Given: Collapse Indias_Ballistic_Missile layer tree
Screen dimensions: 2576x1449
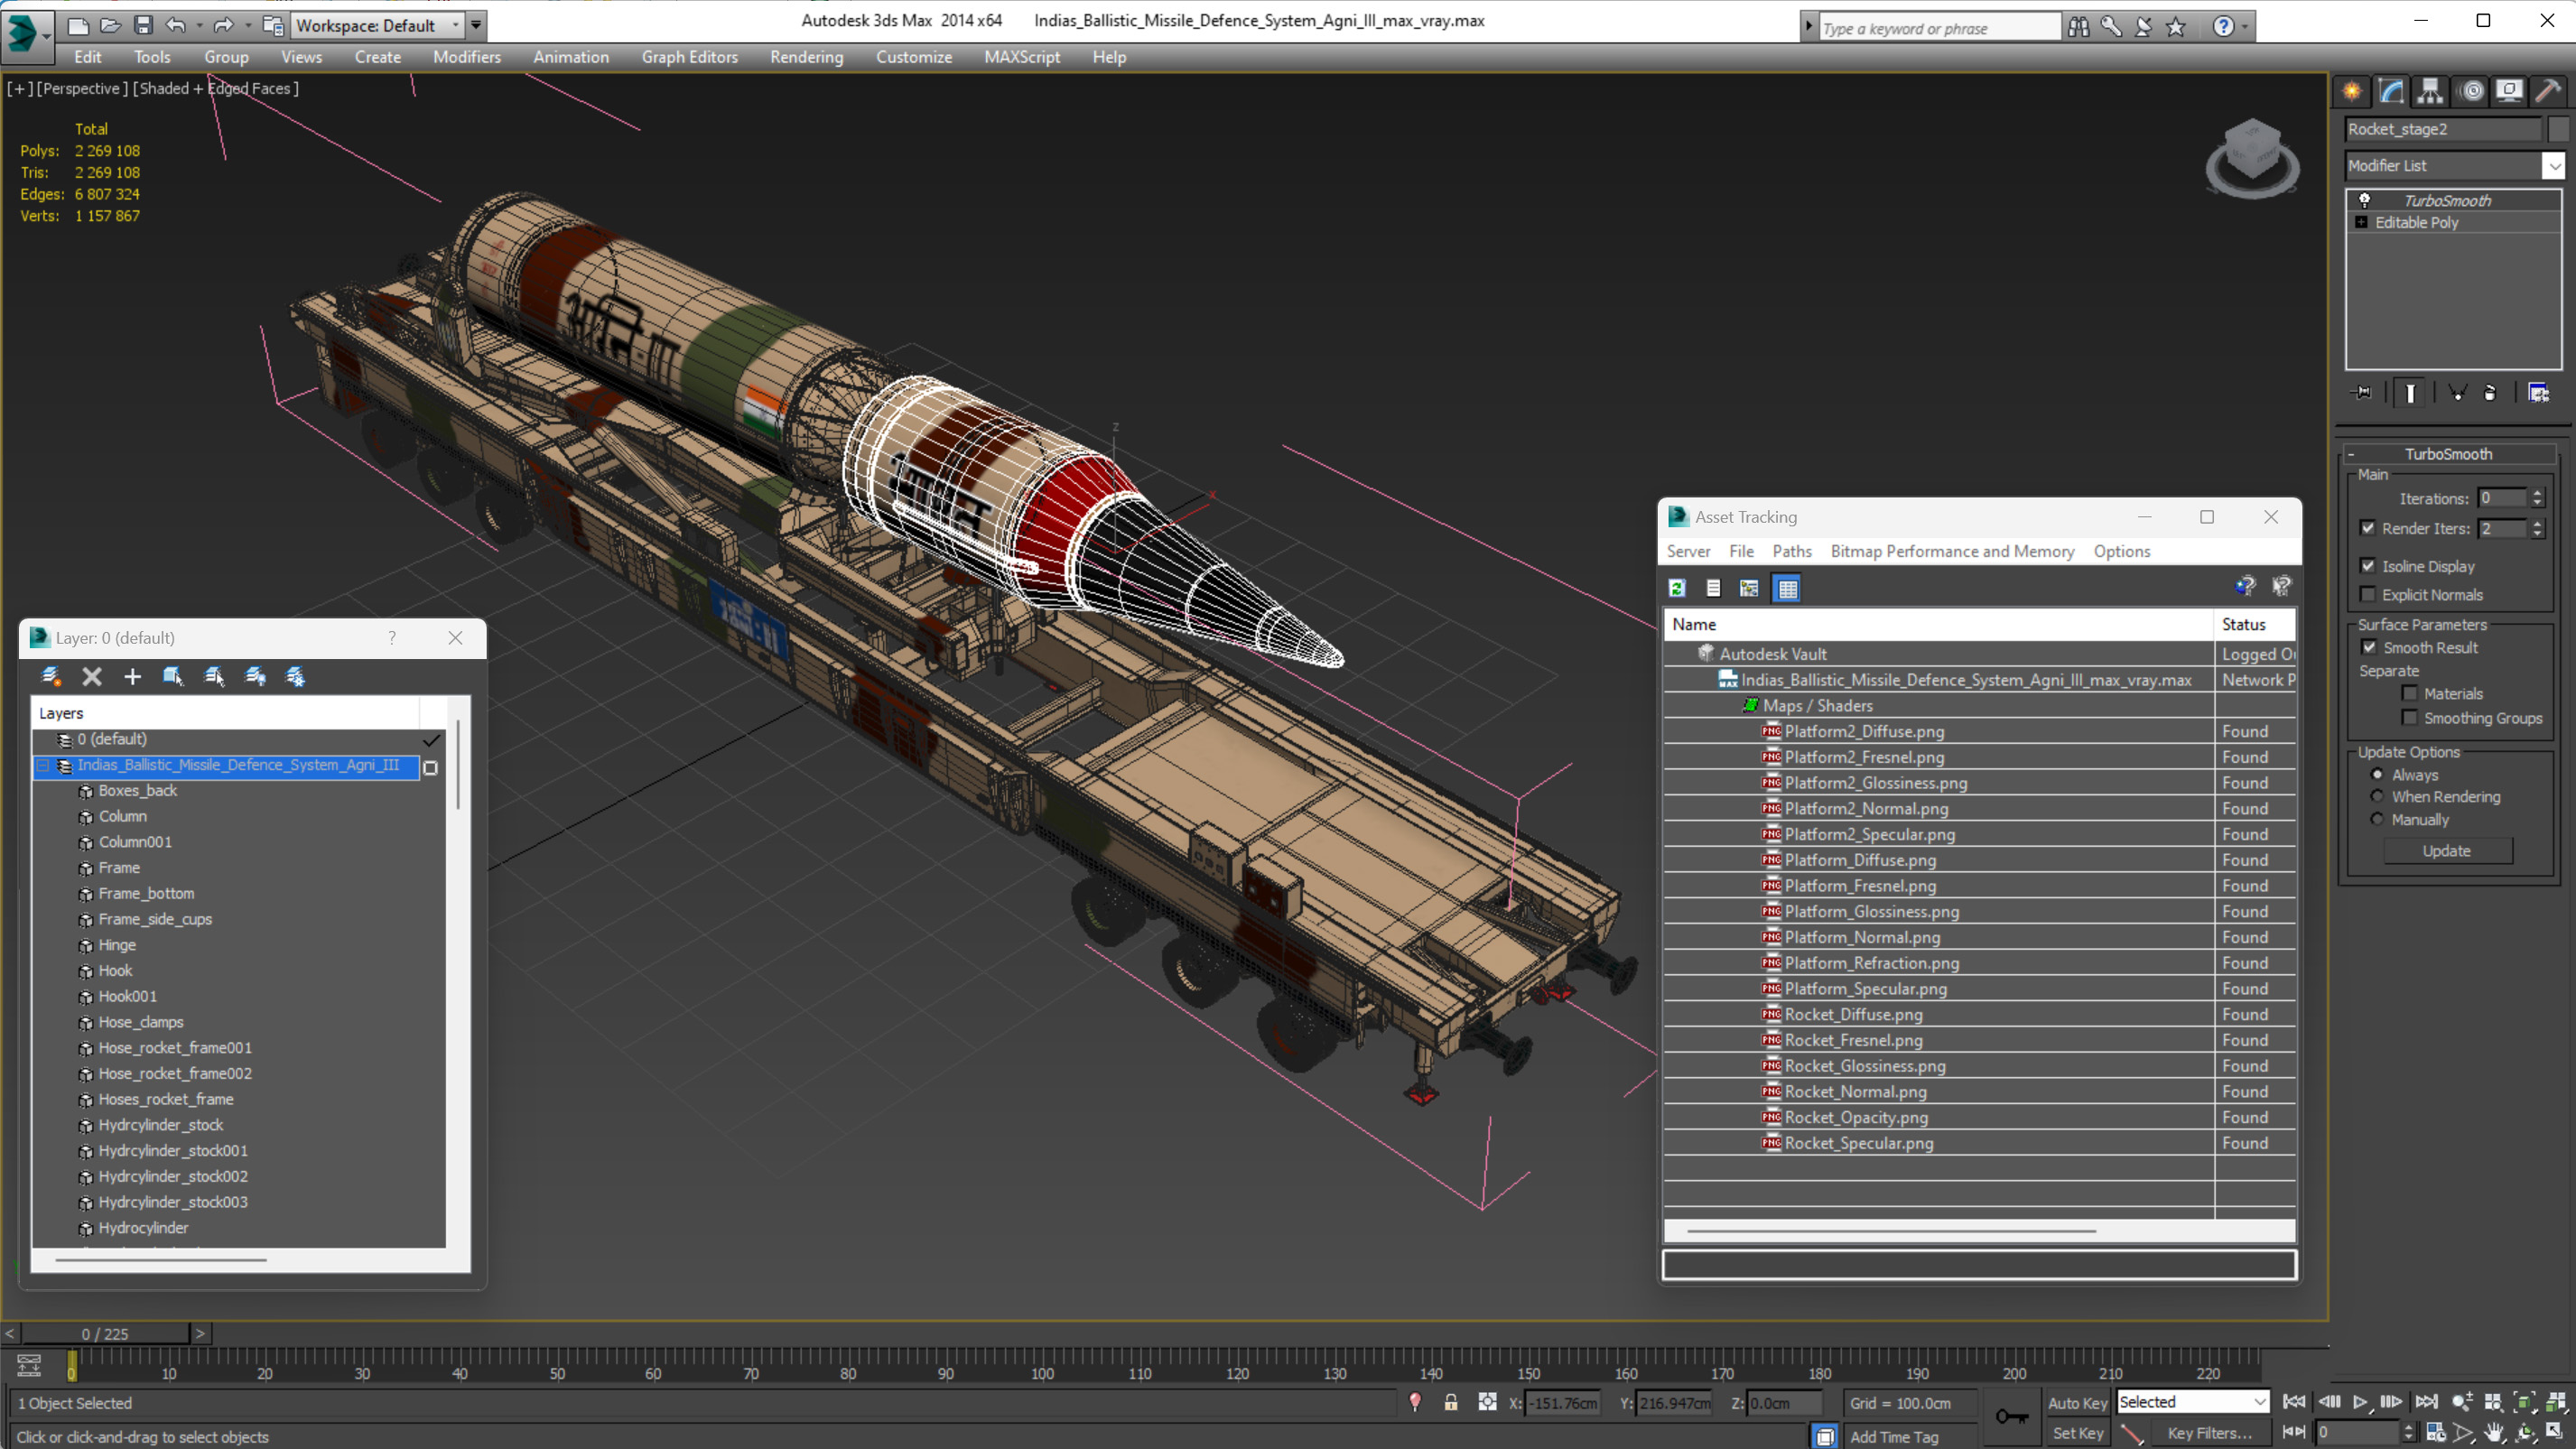Looking at the screenshot, I should (x=43, y=766).
